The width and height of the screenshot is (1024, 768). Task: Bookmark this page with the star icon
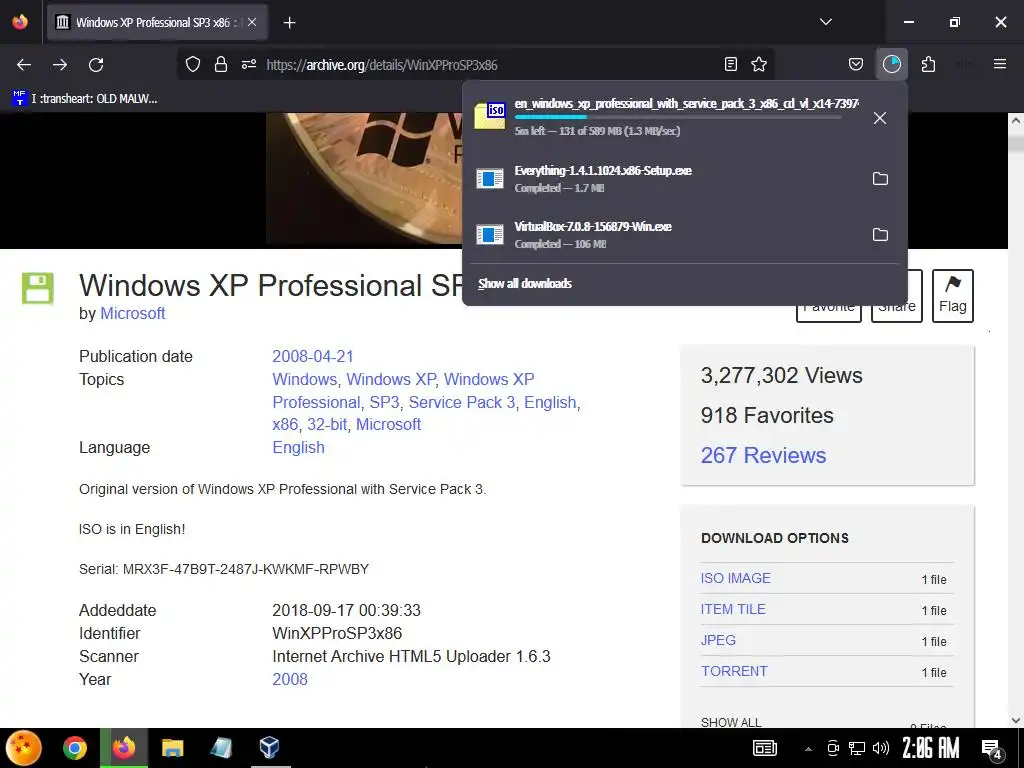759,64
